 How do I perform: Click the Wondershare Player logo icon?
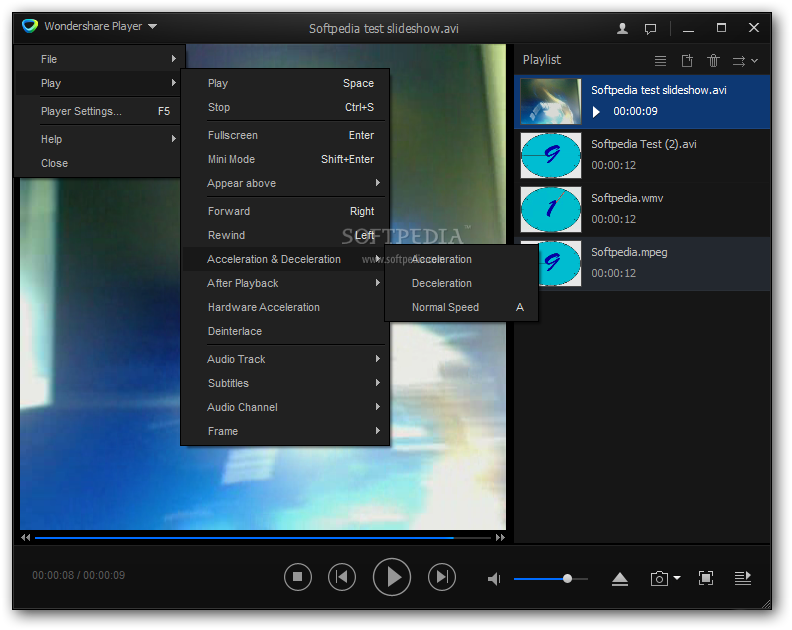click(30, 26)
